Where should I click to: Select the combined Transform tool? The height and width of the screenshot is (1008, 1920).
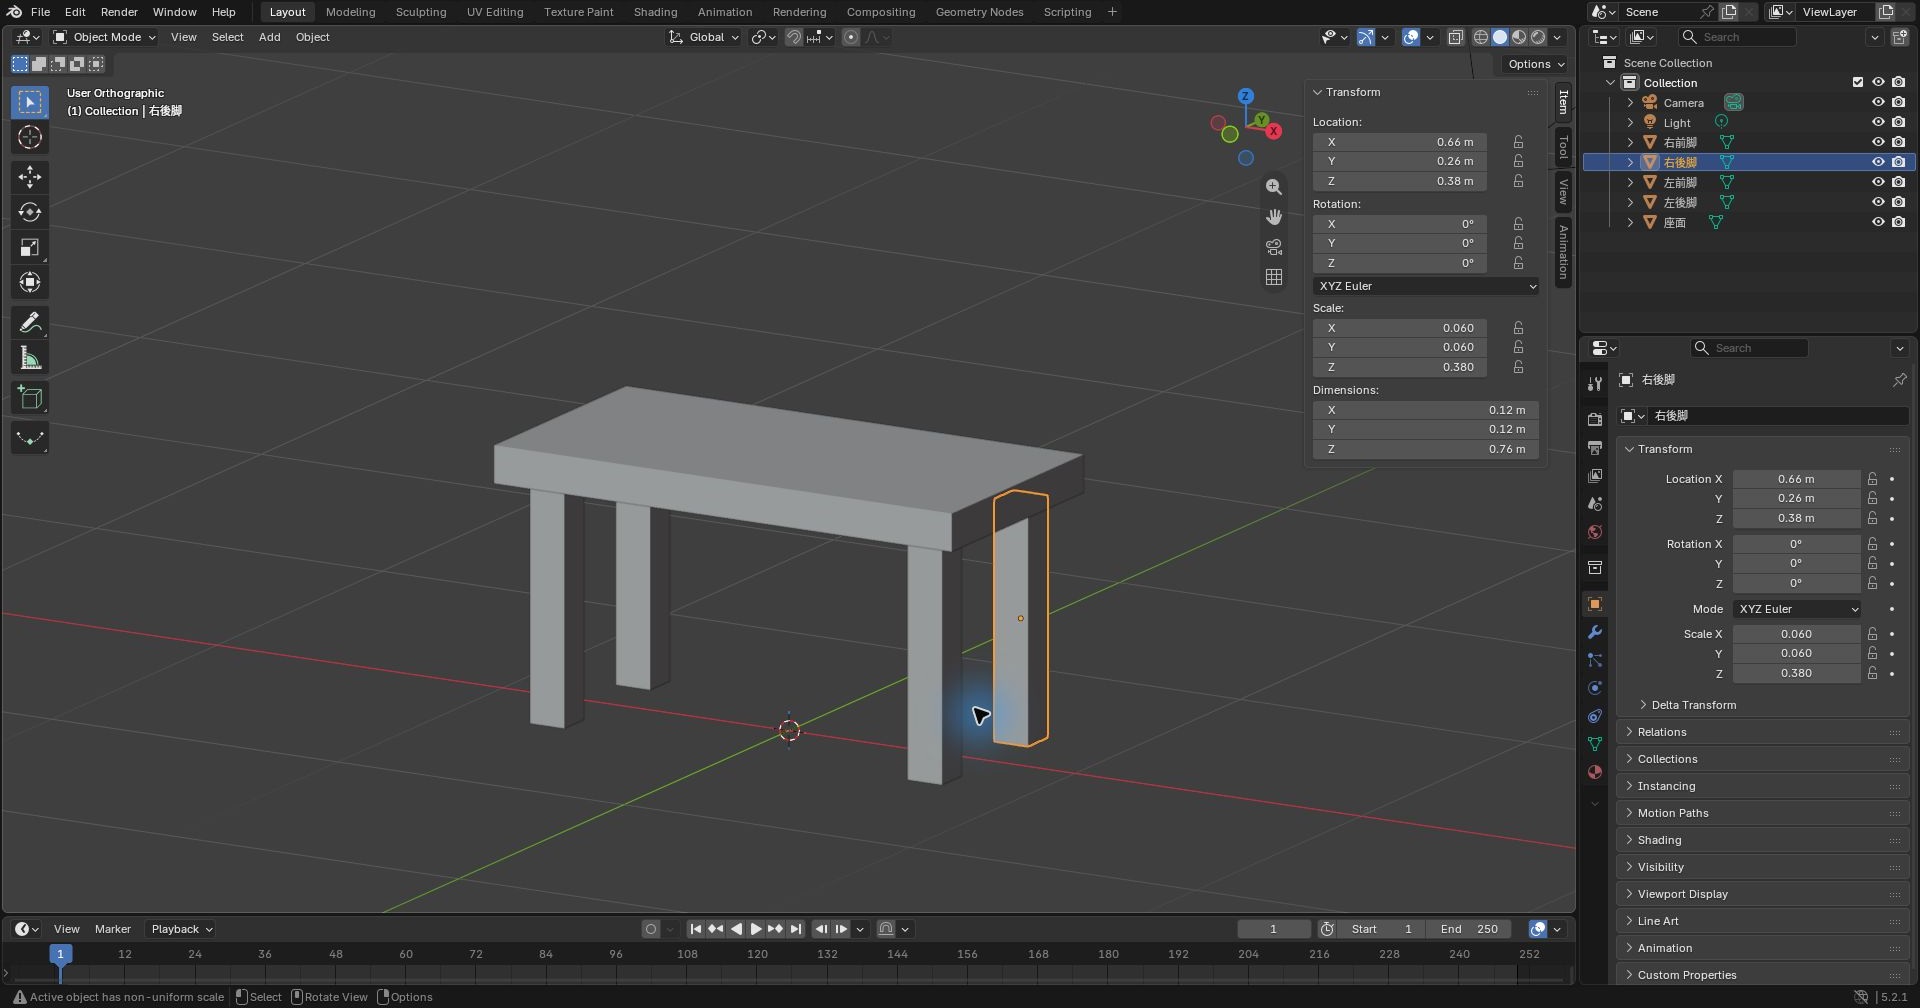(x=30, y=282)
